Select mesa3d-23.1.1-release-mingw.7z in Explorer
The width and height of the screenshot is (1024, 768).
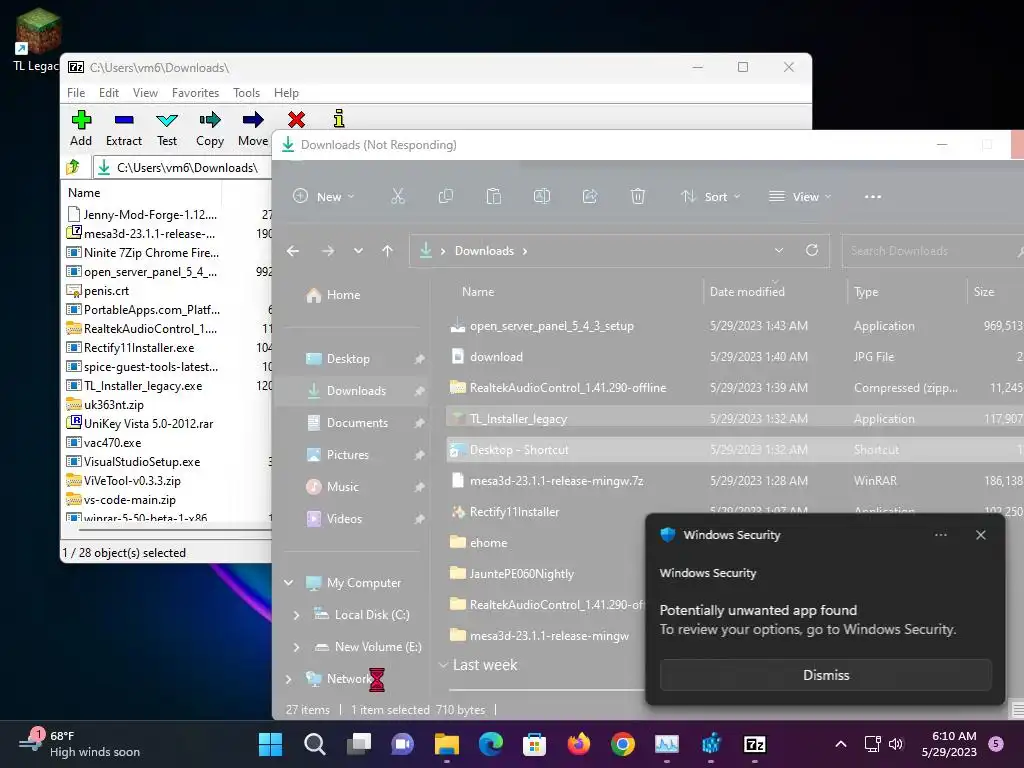pos(556,481)
